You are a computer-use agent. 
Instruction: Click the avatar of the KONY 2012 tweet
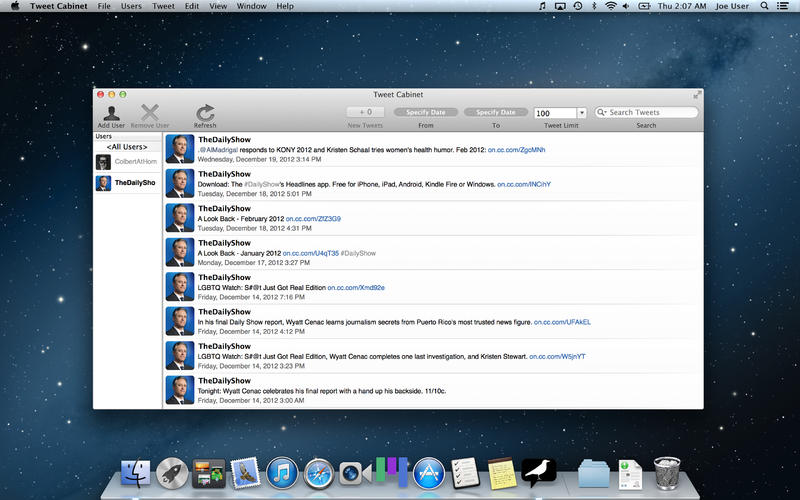pyautogui.click(x=180, y=149)
